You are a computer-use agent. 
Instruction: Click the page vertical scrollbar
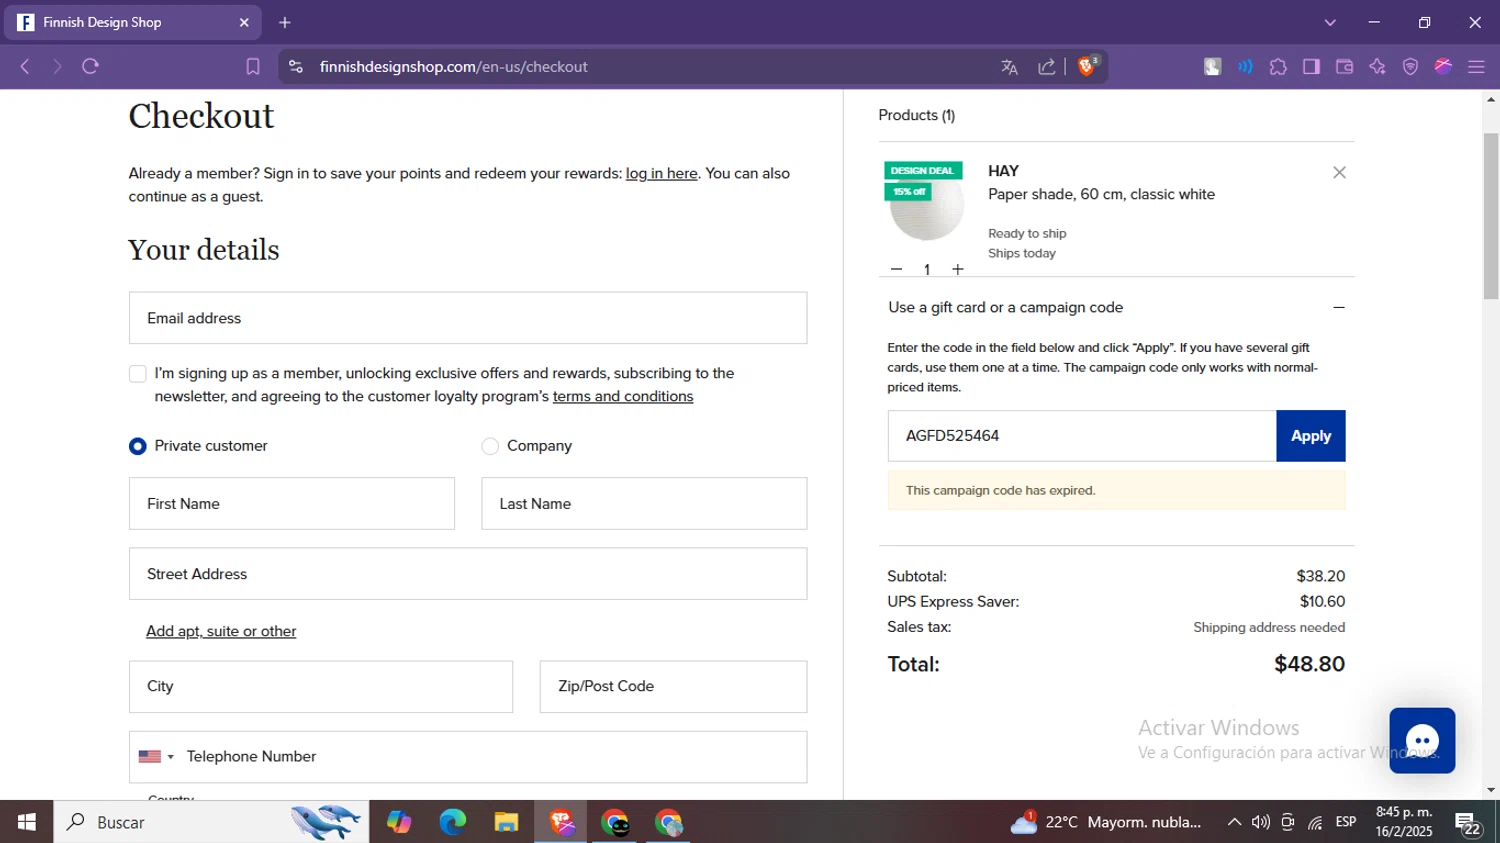[1491, 215]
